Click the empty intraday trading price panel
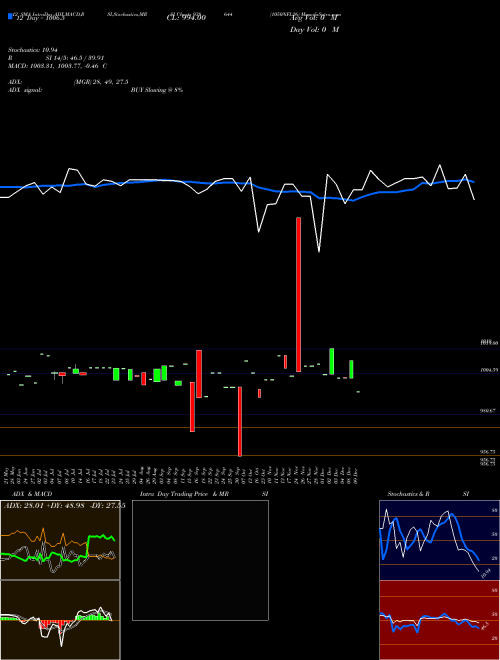 (200, 560)
